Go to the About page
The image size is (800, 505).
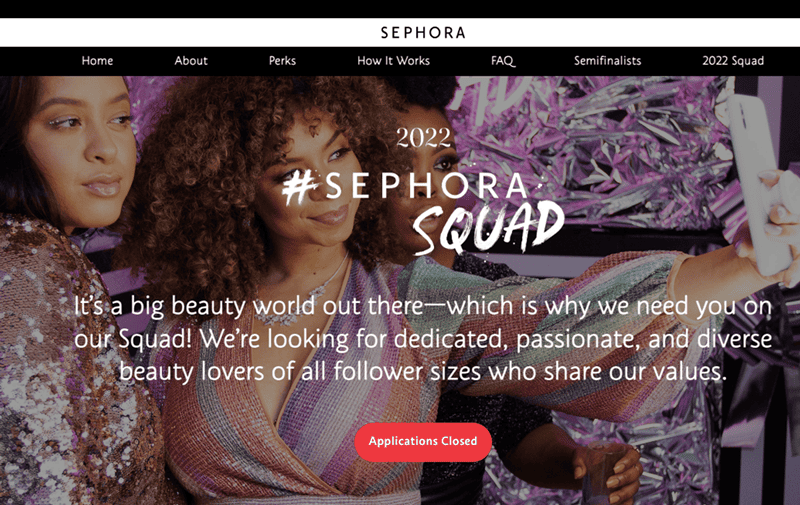coord(191,61)
